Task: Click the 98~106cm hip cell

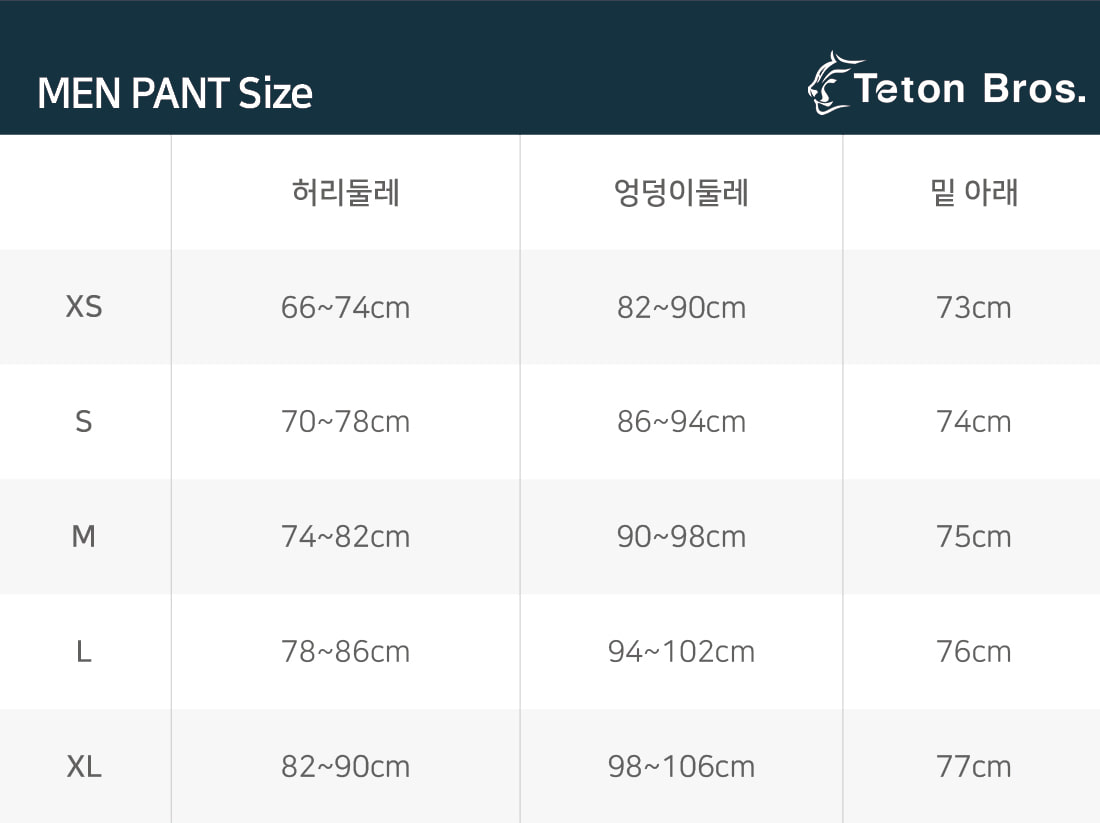Action: point(681,767)
